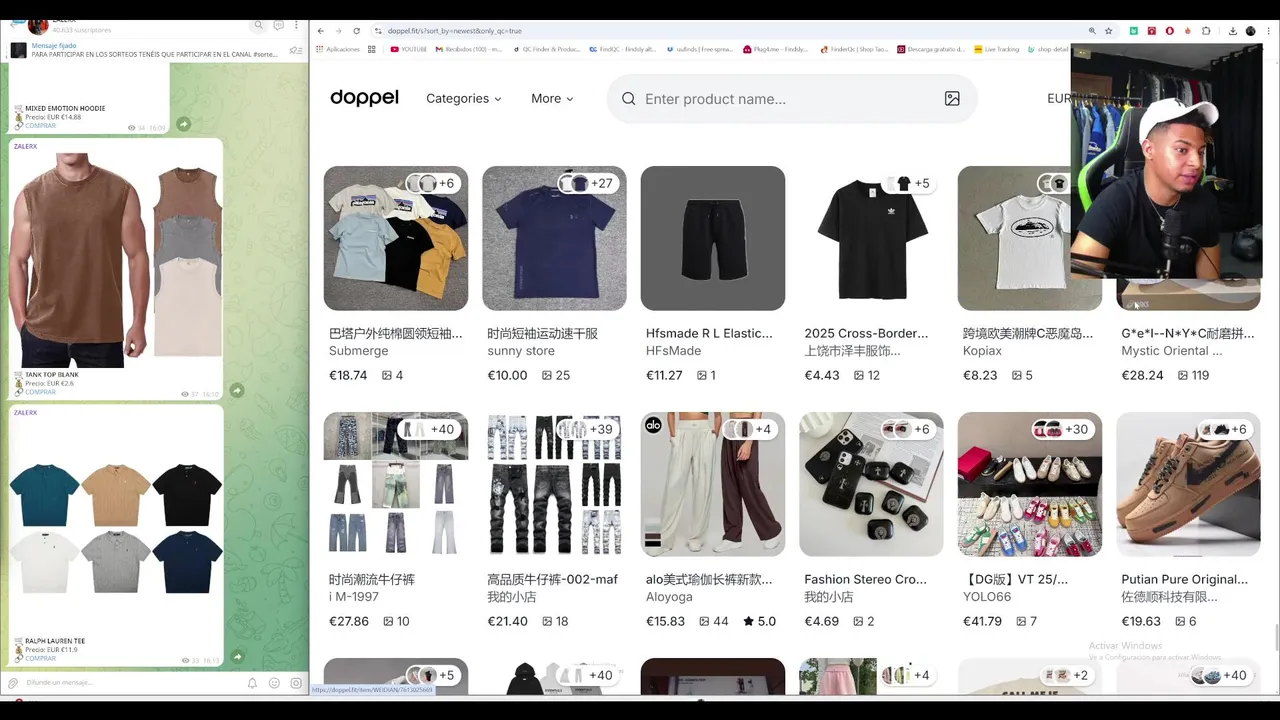This screenshot has height=720, width=1280.
Task: Toggle Telegram silent broadcast bell
Action: coord(252,683)
